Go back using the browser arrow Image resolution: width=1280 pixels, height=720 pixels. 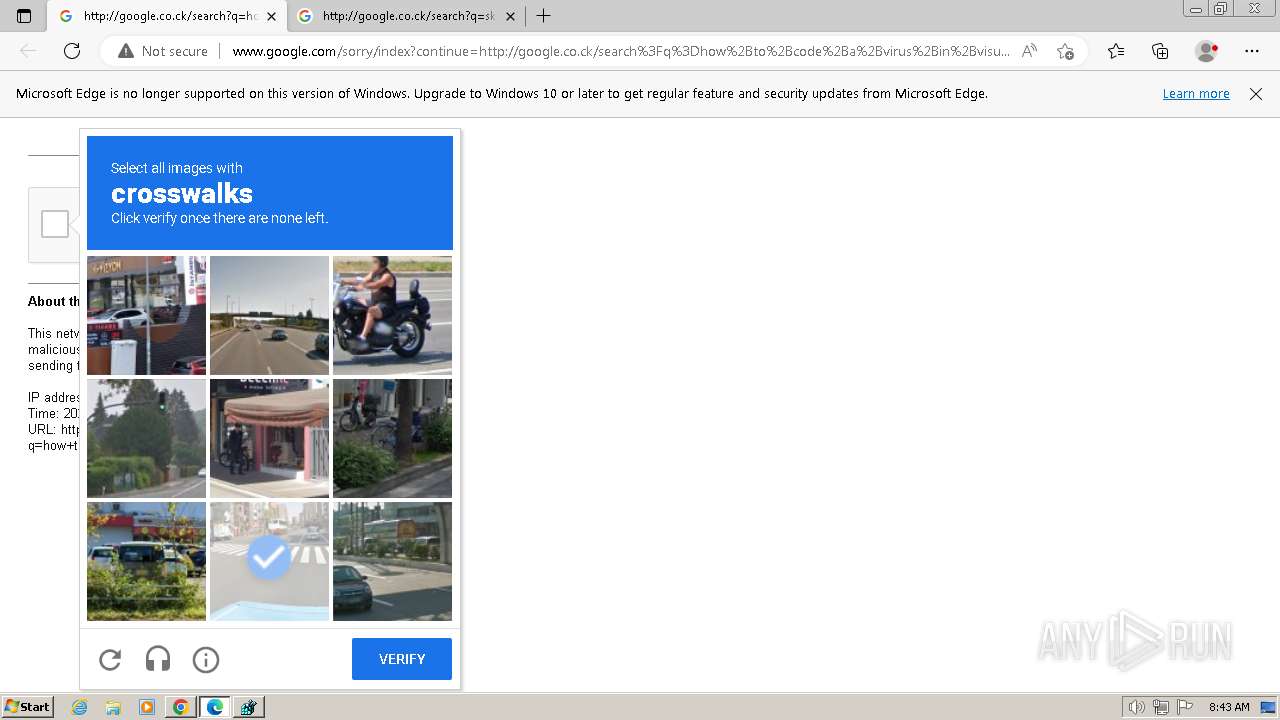pyautogui.click(x=28, y=51)
